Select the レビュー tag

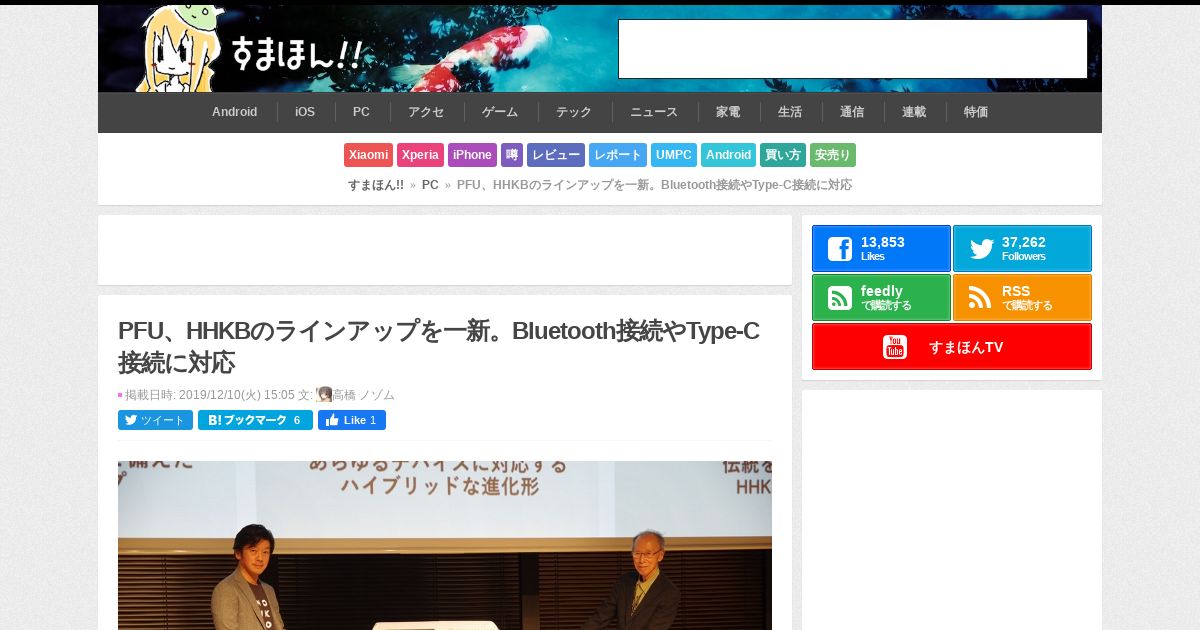pyautogui.click(x=556, y=155)
